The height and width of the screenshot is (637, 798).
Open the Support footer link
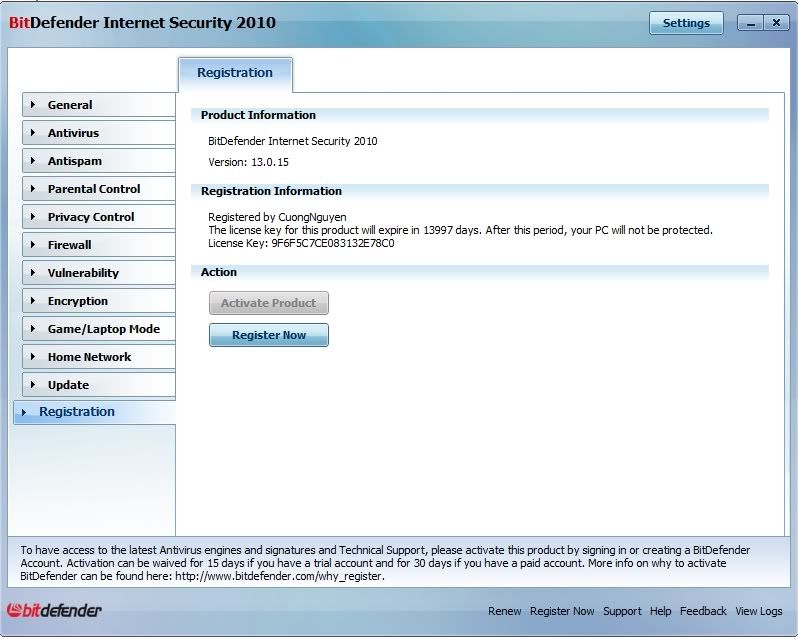tap(622, 611)
